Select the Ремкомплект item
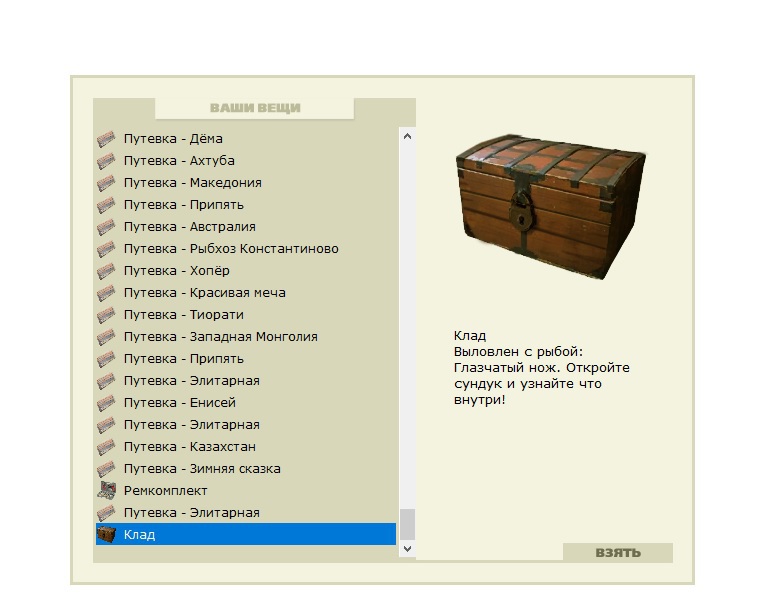Viewport: 768px width, 614px height. (246, 491)
